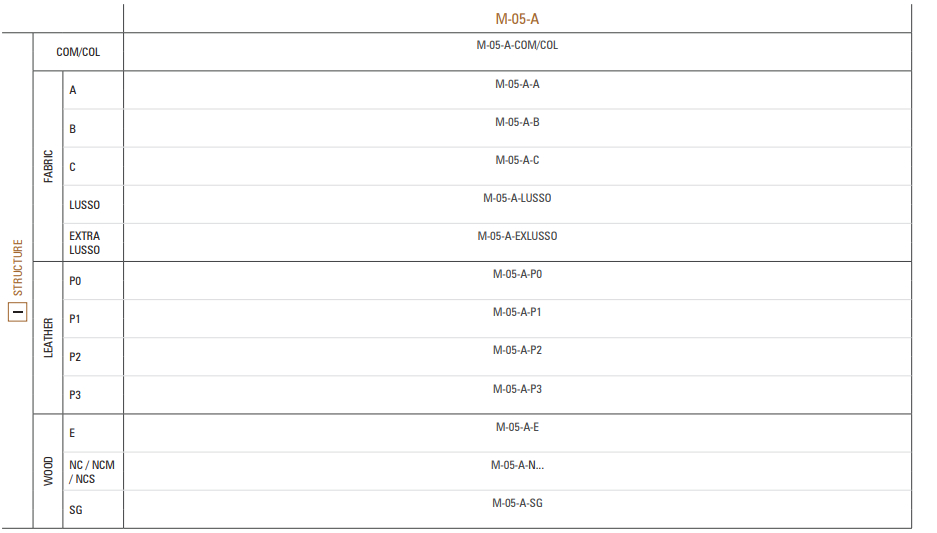The width and height of the screenshot is (937, 533).
Task: Select leather code M-05-A-P1
Action: 517,313
